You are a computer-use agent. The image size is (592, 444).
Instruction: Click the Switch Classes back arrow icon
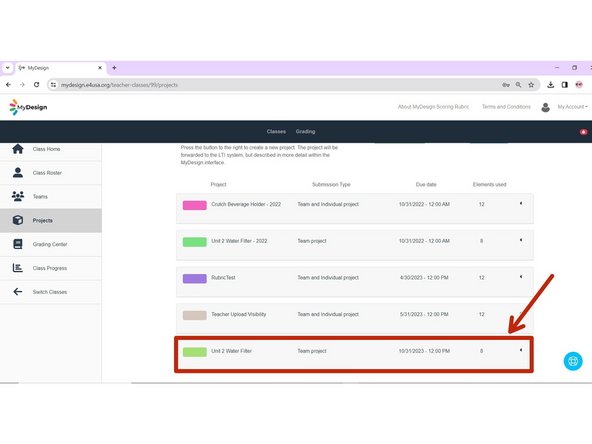click(17, 291)
